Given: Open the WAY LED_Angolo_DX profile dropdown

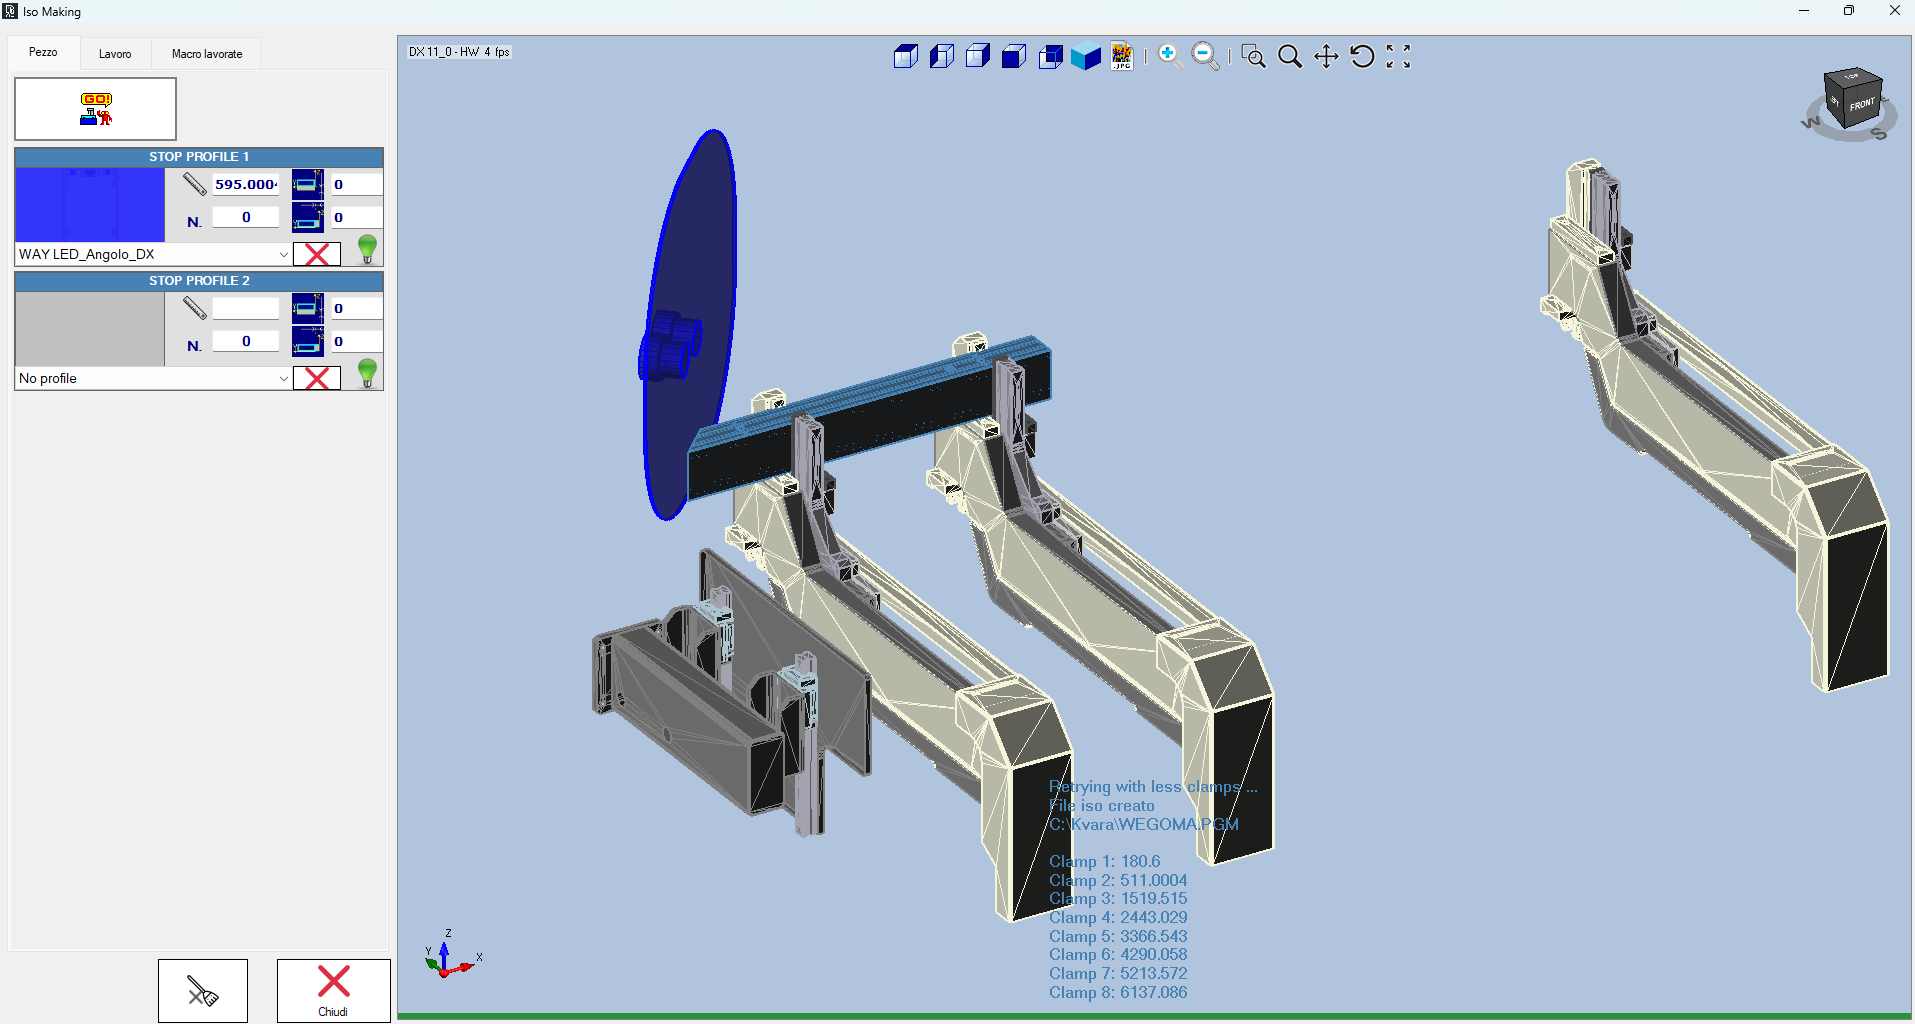Looking at the screenshot, I should [x=283, y=255].
